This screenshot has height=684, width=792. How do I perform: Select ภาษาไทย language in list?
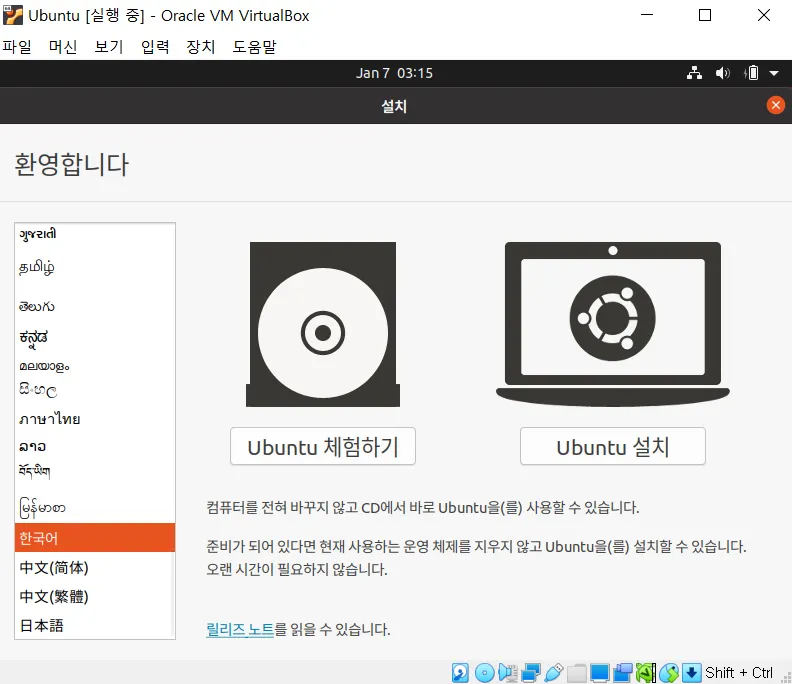click(95, 418)
